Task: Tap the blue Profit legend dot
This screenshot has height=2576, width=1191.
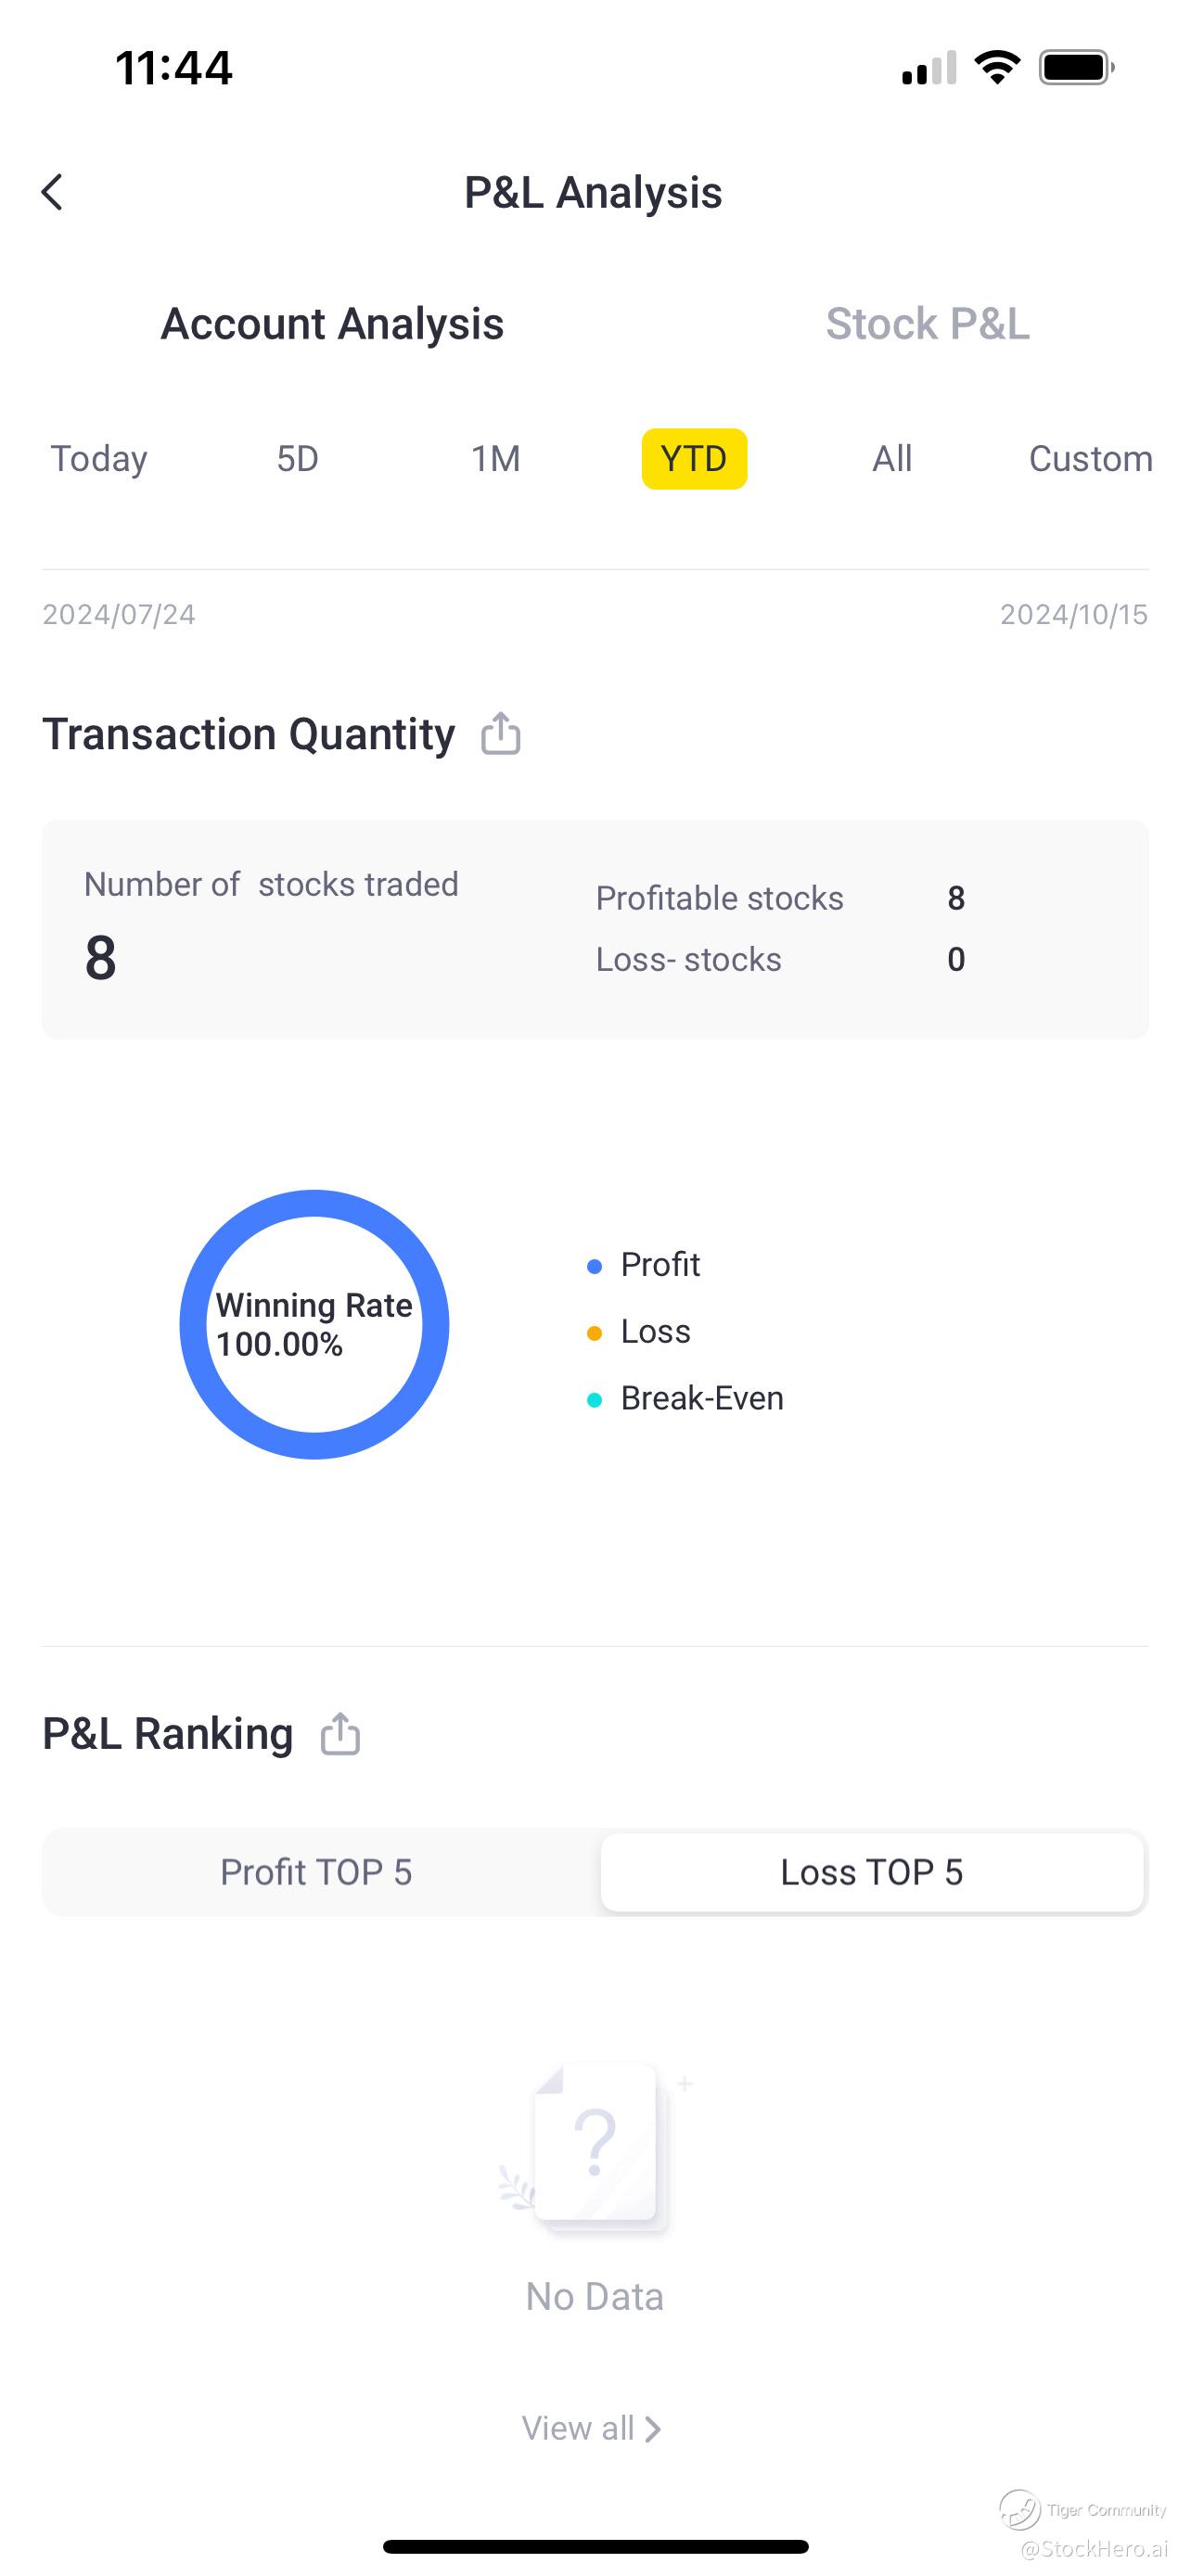Action: tap(594, 1266)
